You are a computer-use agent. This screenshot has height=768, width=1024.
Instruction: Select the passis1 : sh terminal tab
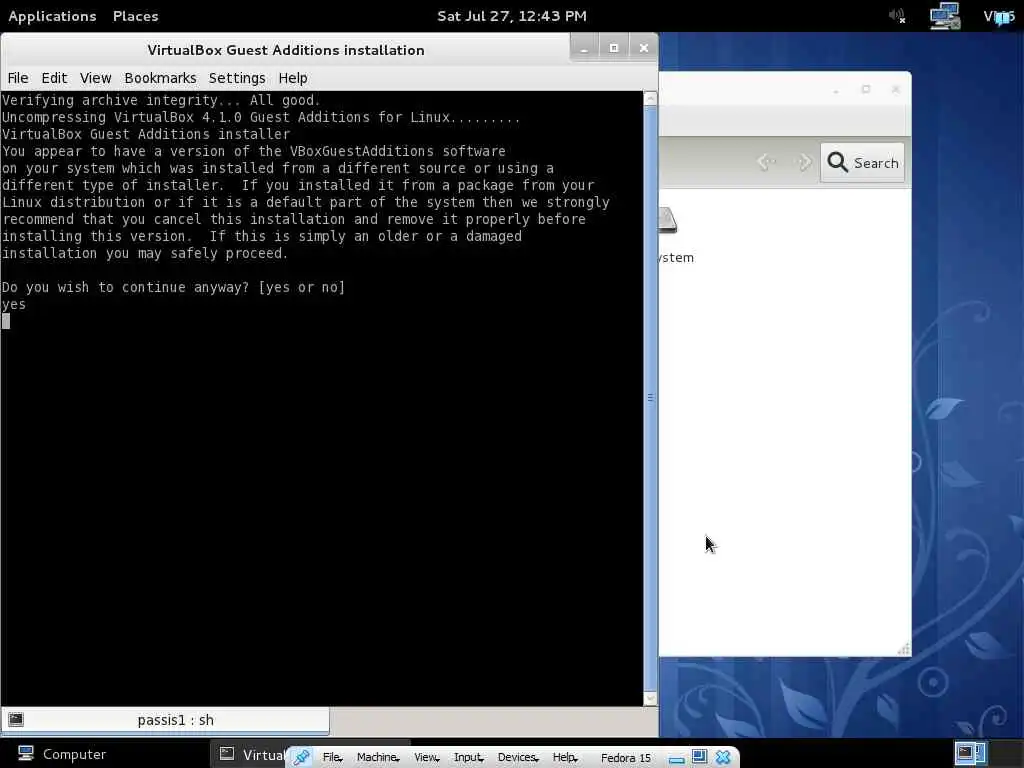click(x=165, y=720)
